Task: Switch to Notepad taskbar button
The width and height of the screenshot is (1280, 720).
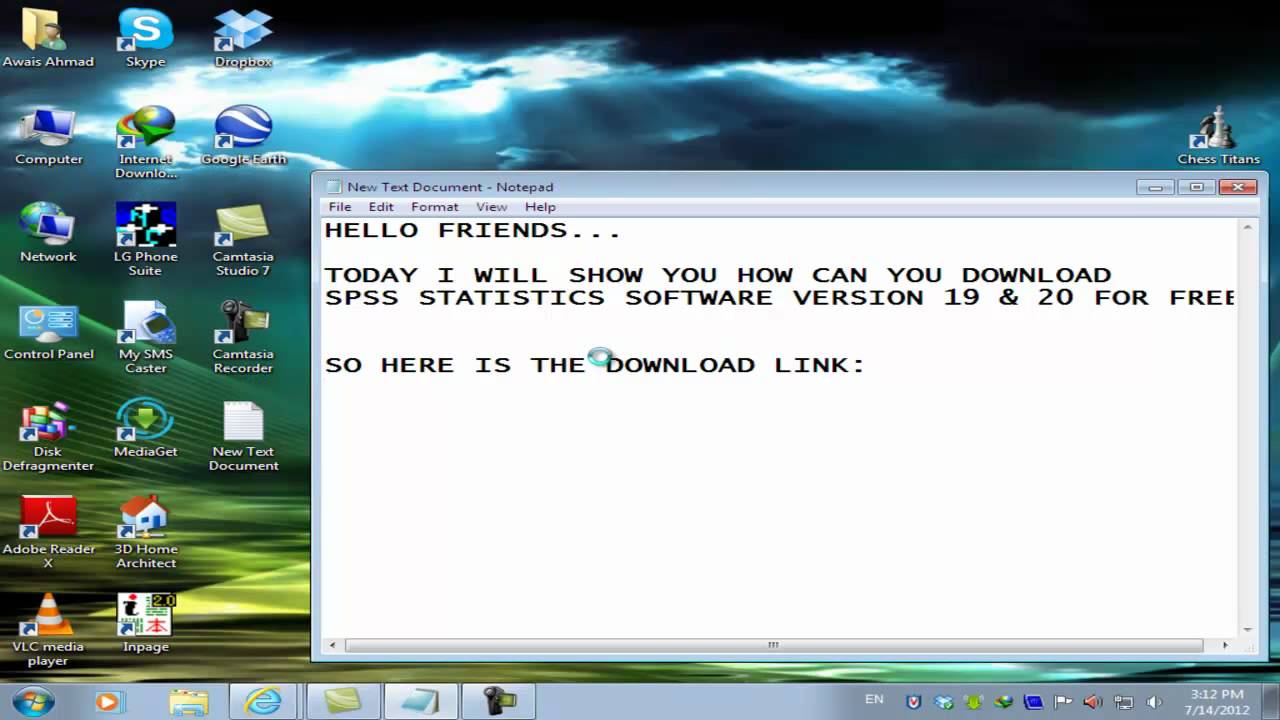Action: (420, 701)
